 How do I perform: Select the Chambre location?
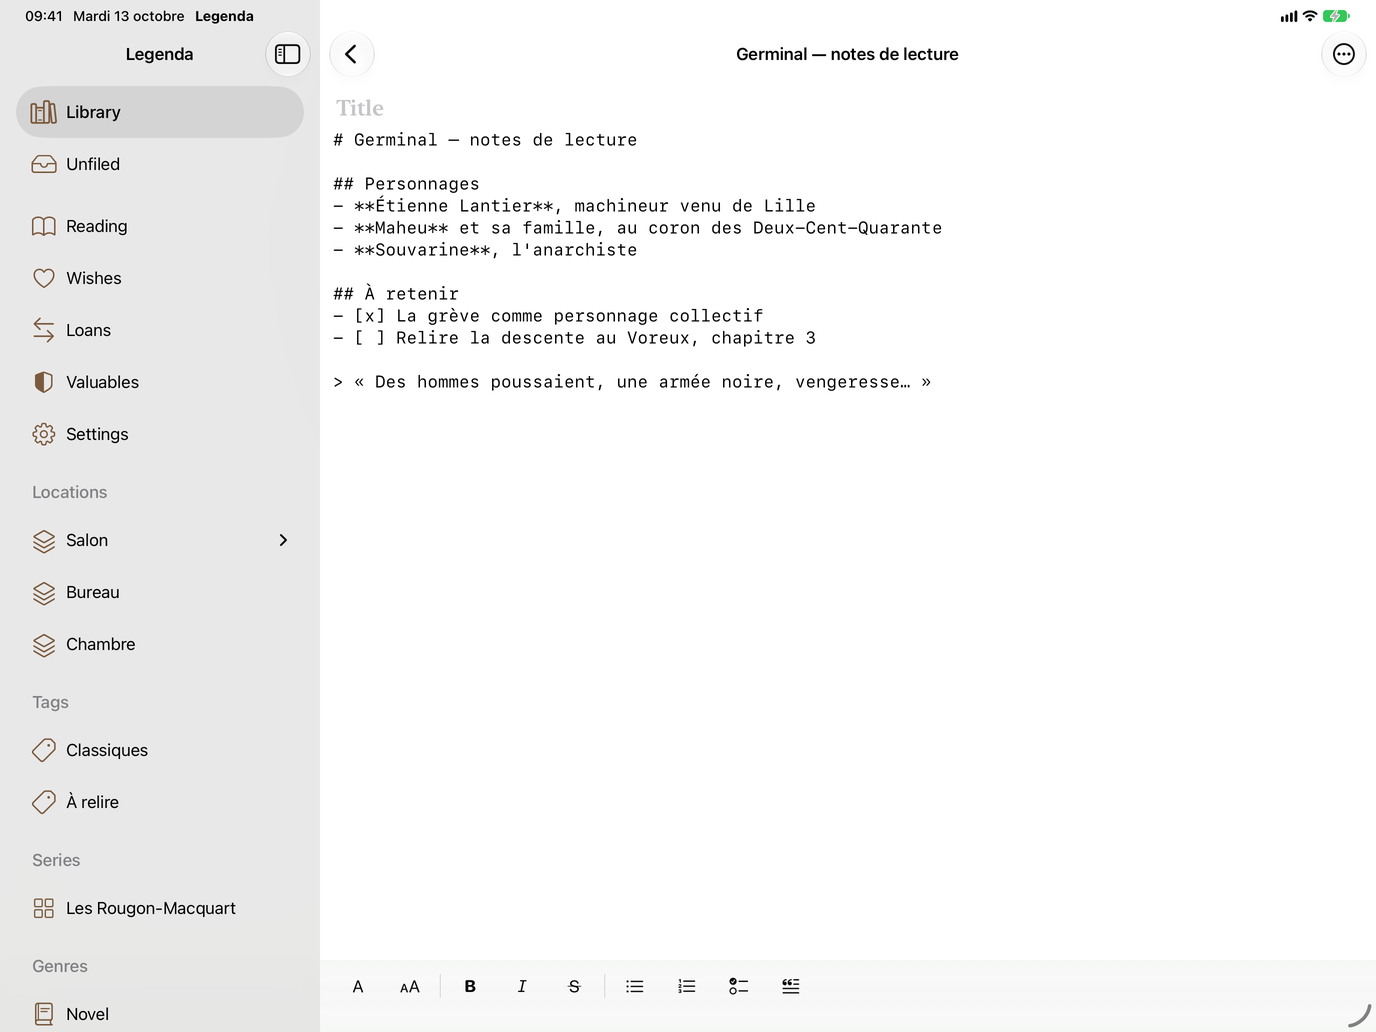pyautogui.click(x=160, y=644)
